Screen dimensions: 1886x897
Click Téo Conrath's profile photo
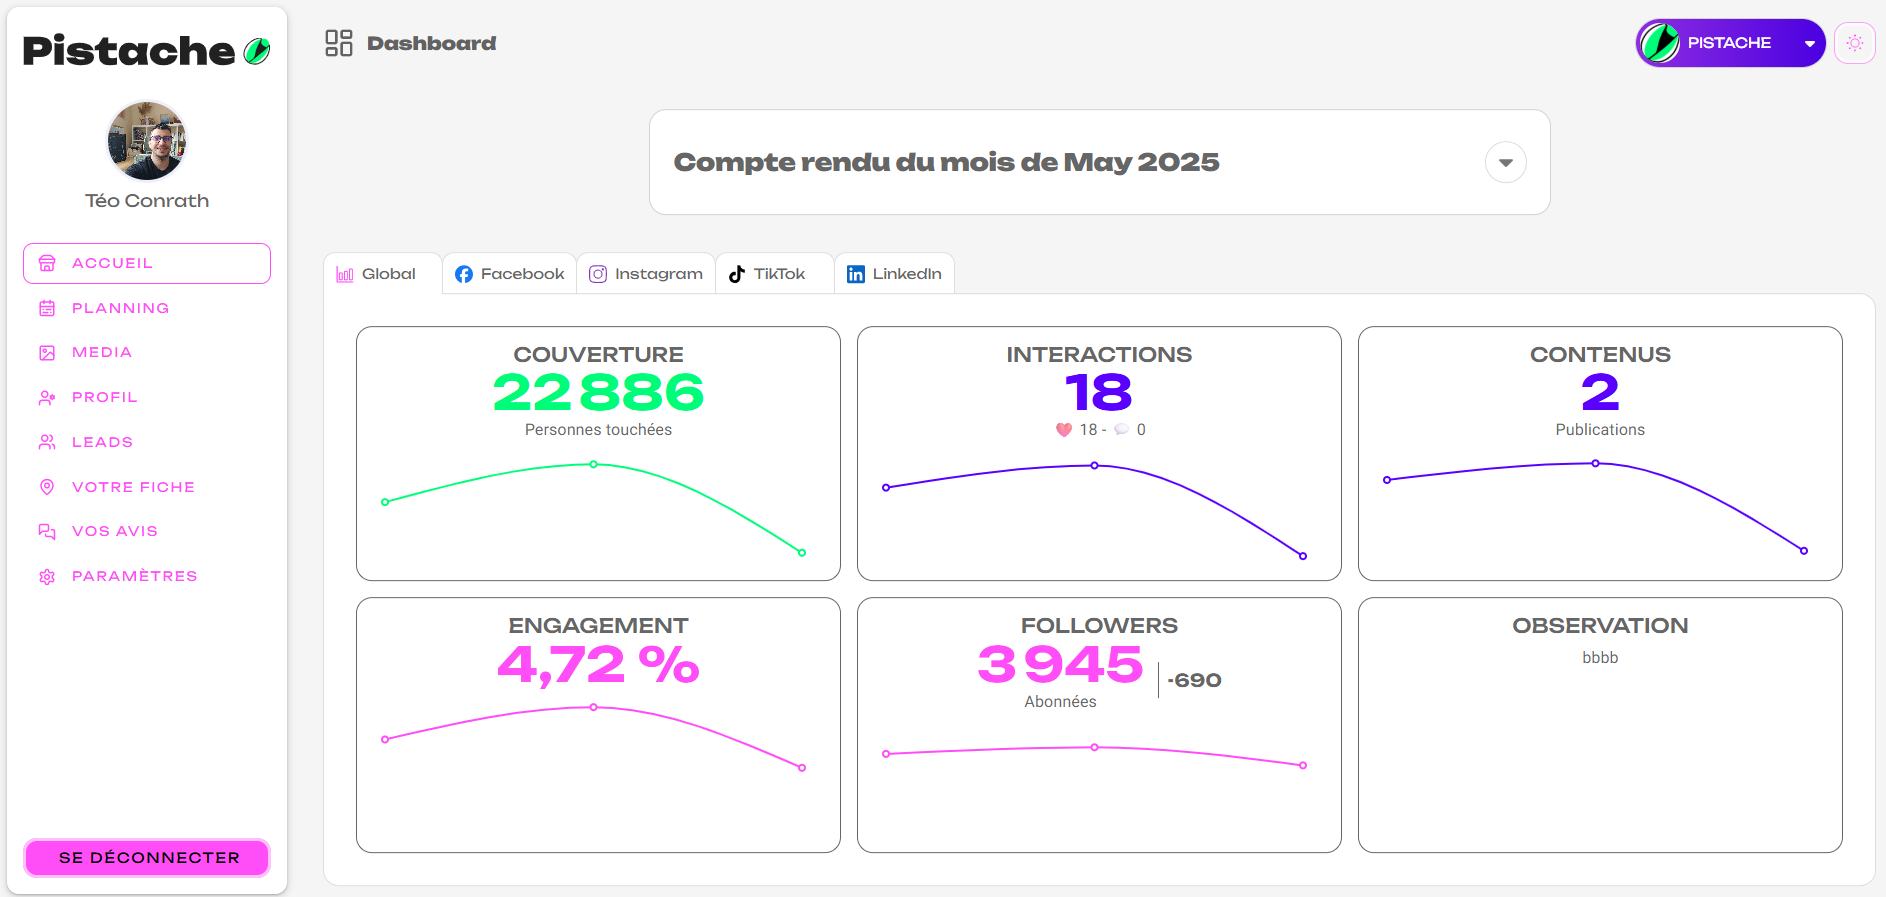click(x=146, y=140)
